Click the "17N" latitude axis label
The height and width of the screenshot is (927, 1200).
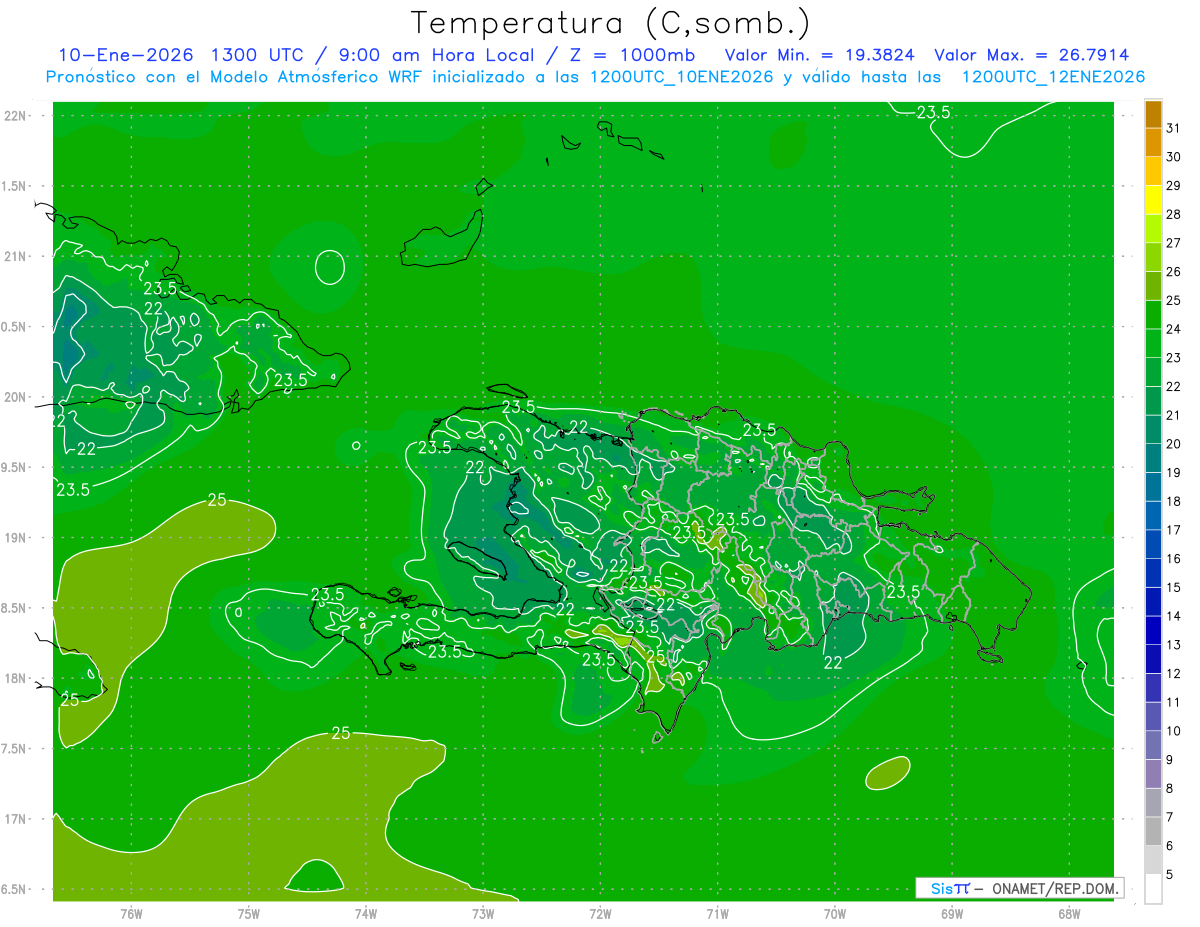(17, 819)
